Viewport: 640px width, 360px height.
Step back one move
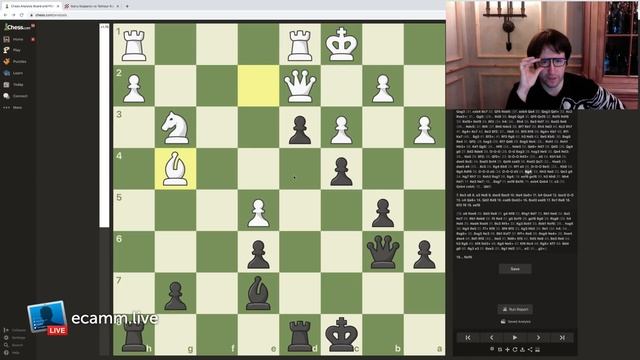(x=491, y=338)
